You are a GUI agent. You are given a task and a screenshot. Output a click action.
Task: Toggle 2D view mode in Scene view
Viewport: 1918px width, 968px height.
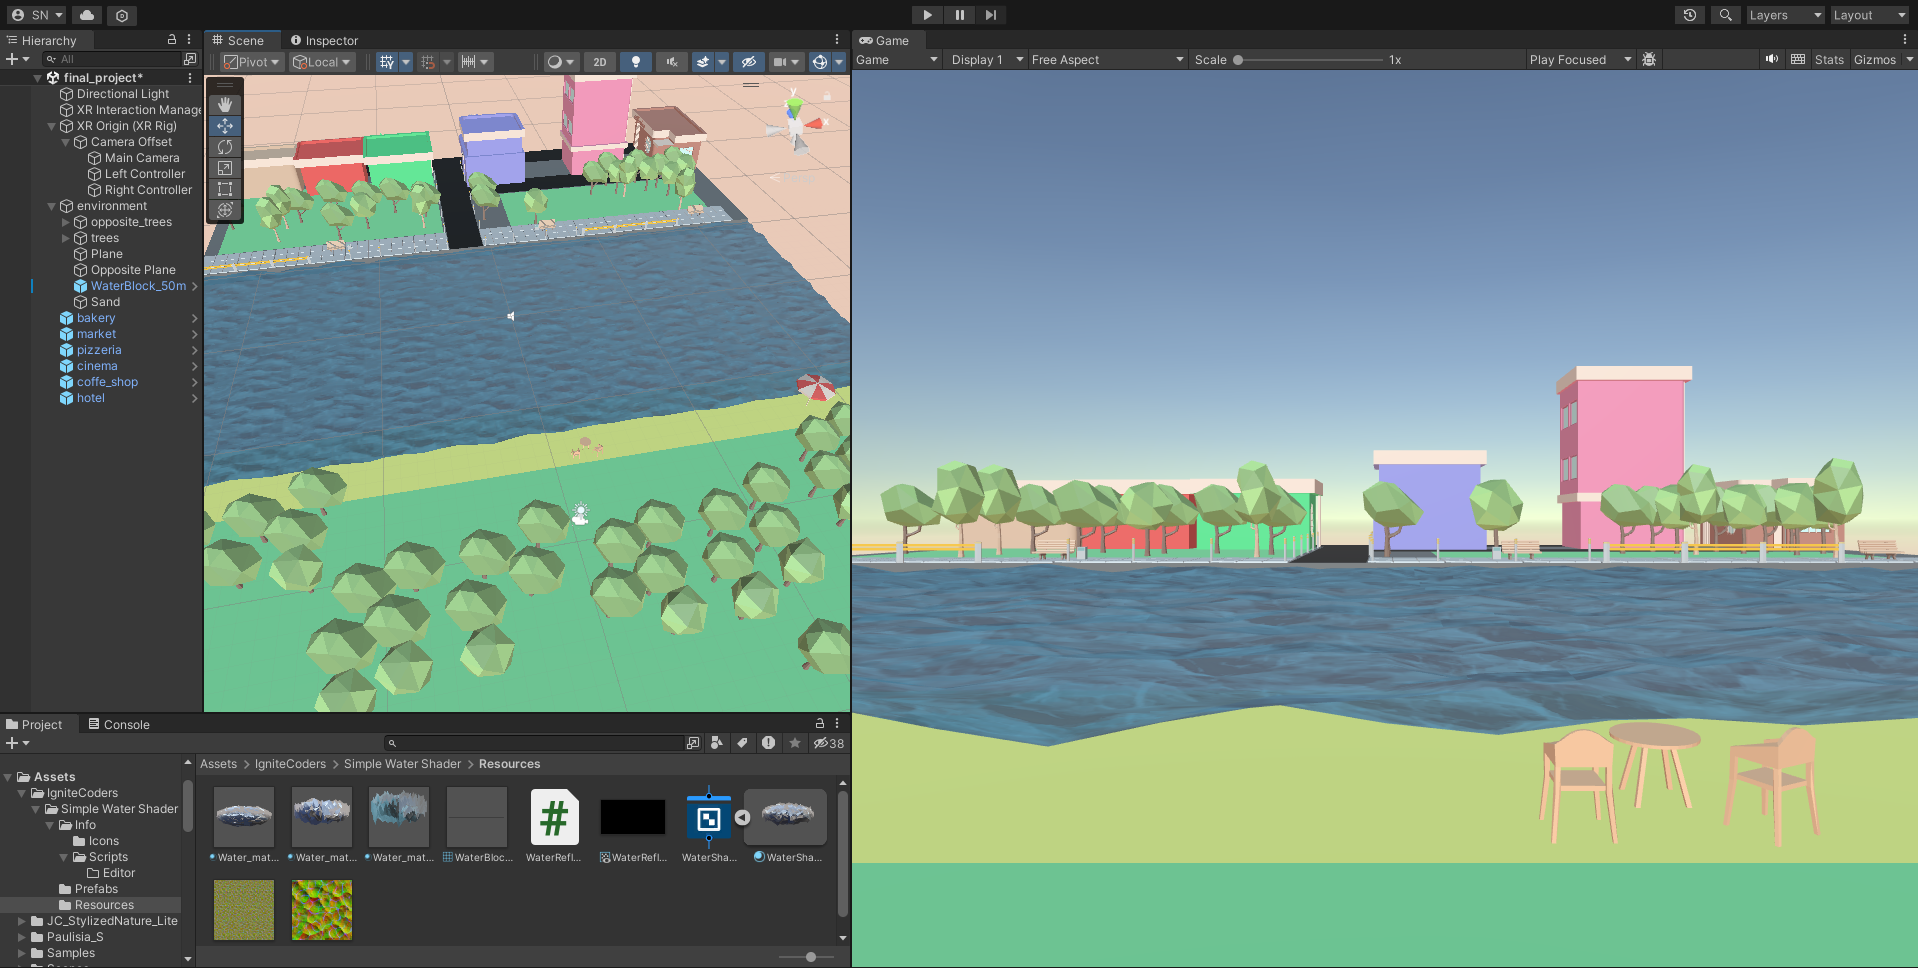coord(600,61)
